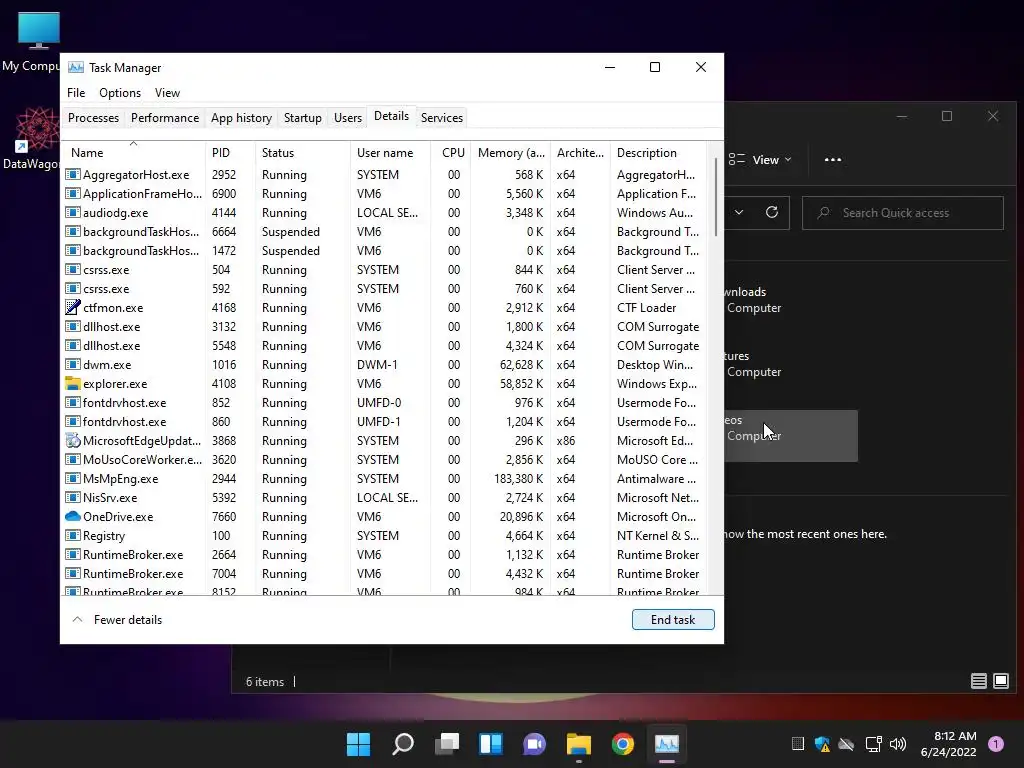Viewport: 1024px width, 768px height.
Task: Click the Windows Security tray icon
Action: [x=822, y=744]
